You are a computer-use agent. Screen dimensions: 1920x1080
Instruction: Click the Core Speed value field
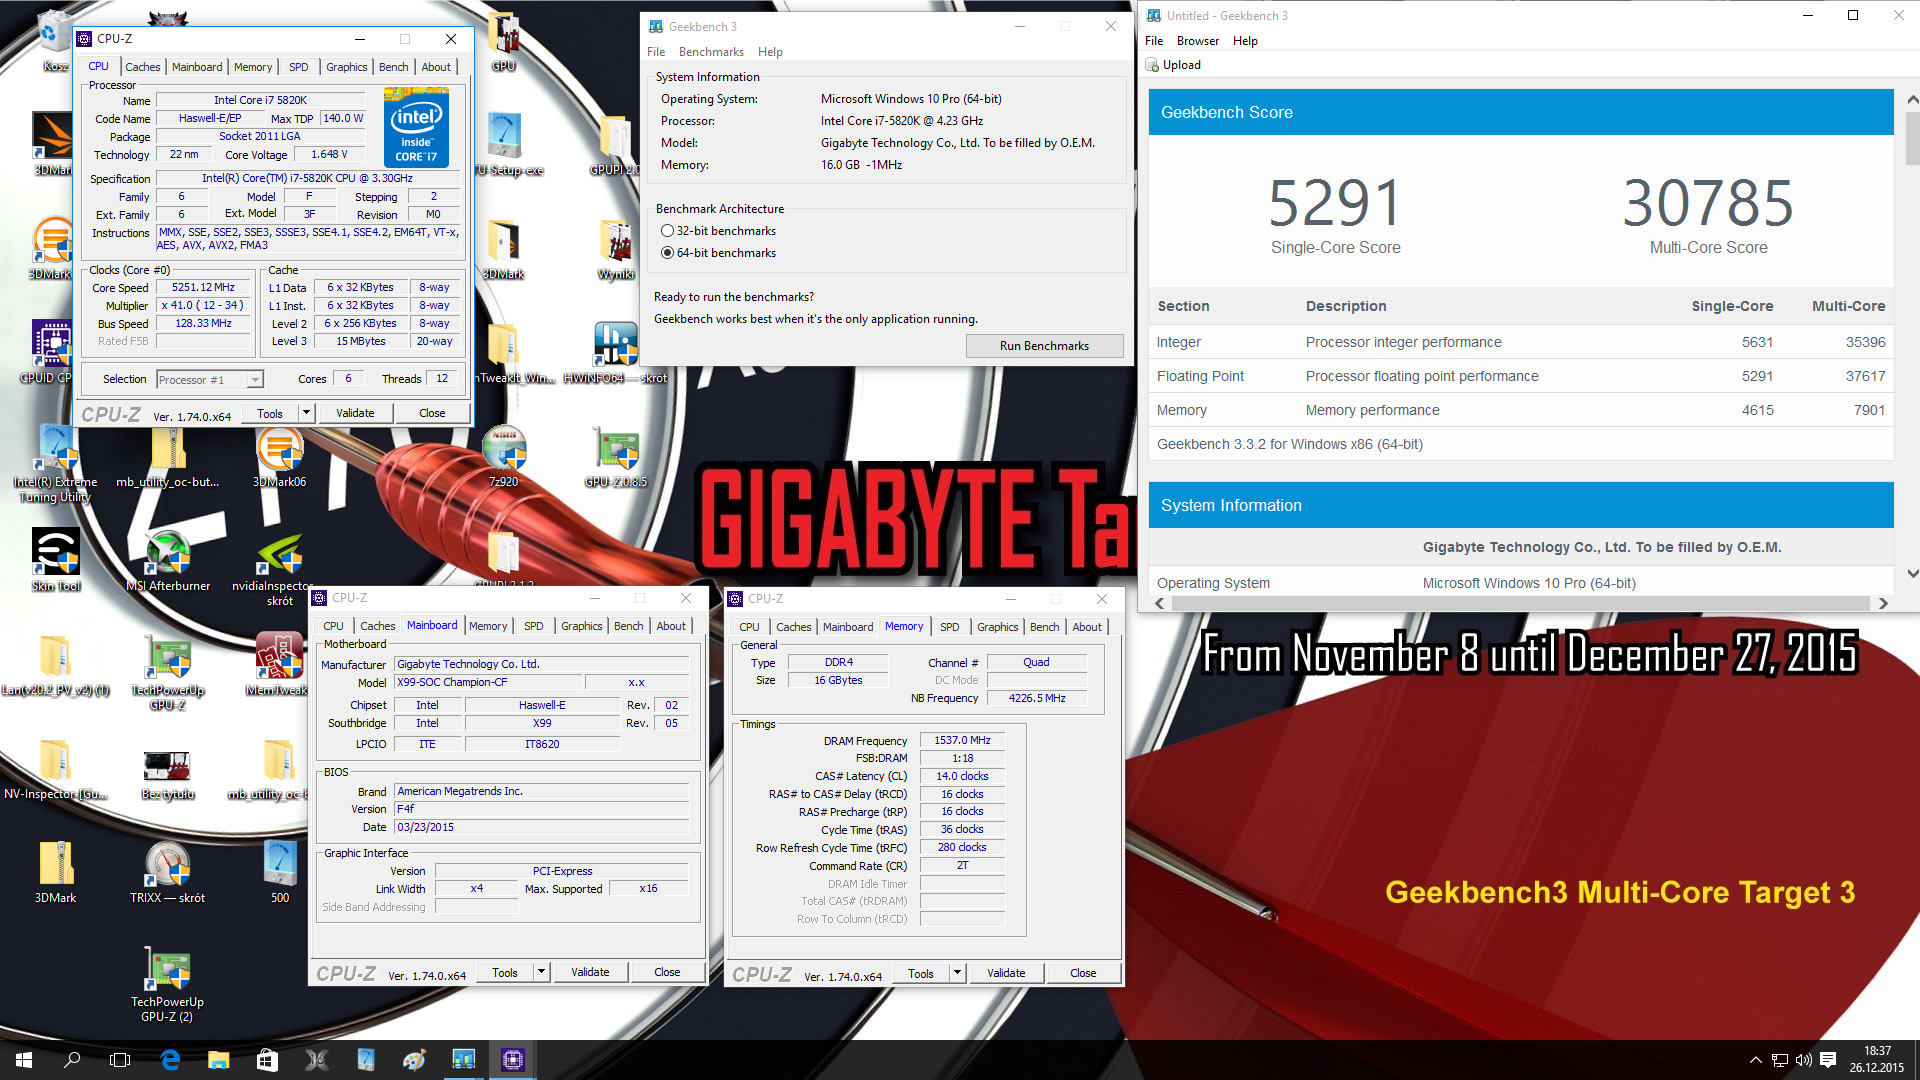click(203, 288)
